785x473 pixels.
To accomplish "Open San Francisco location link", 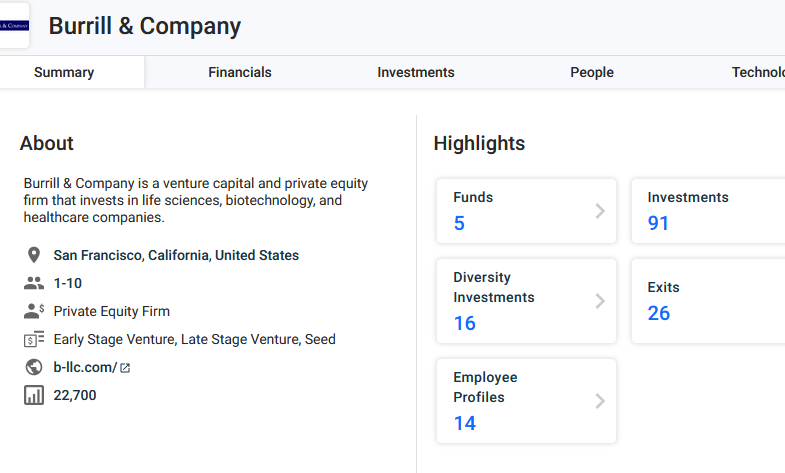I will pyautogui.click(x=99, y=255).
